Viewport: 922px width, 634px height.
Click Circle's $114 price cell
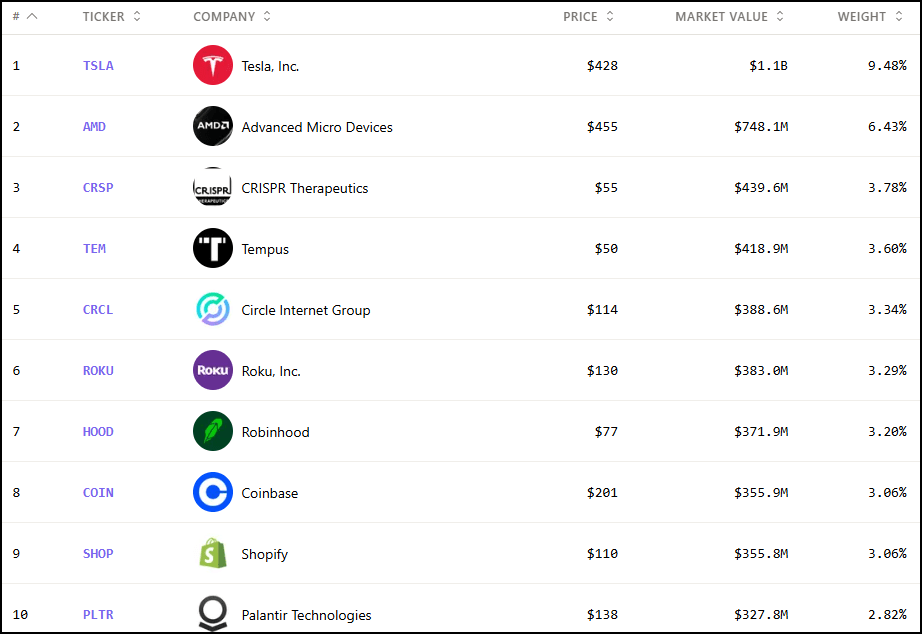(x=602, y=310)
